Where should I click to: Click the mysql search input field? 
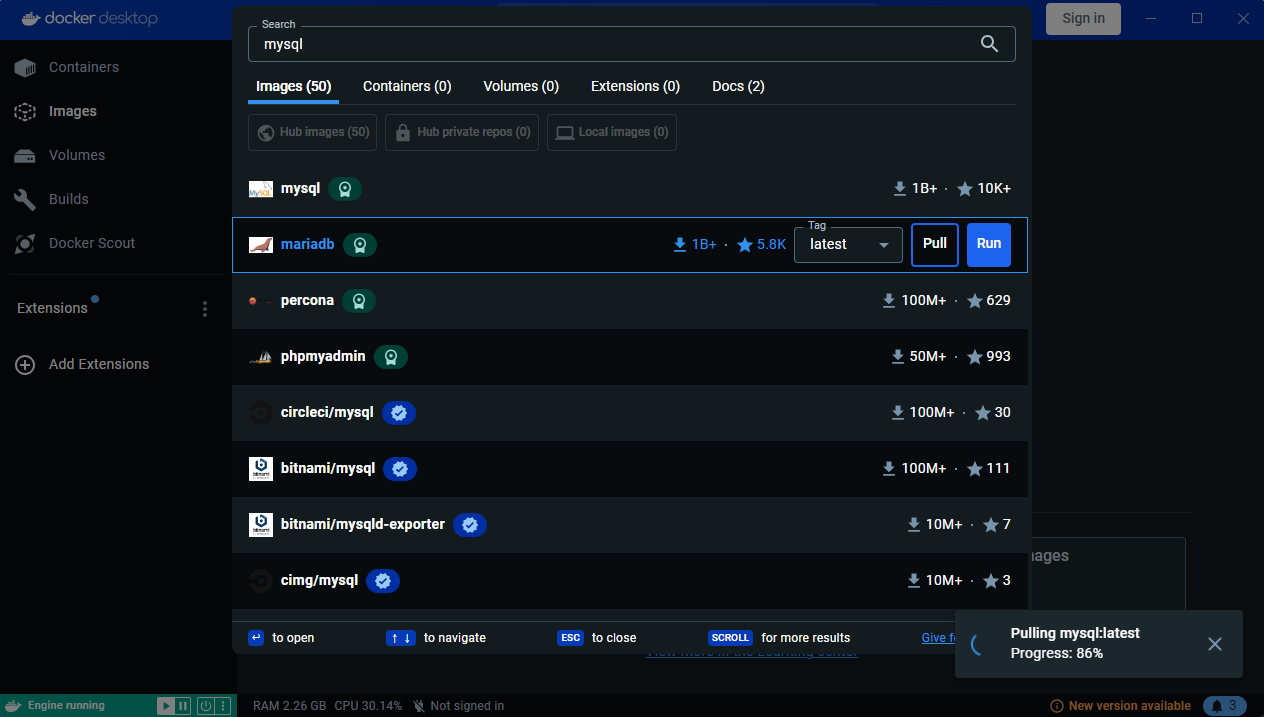click(x=631, y=44)
